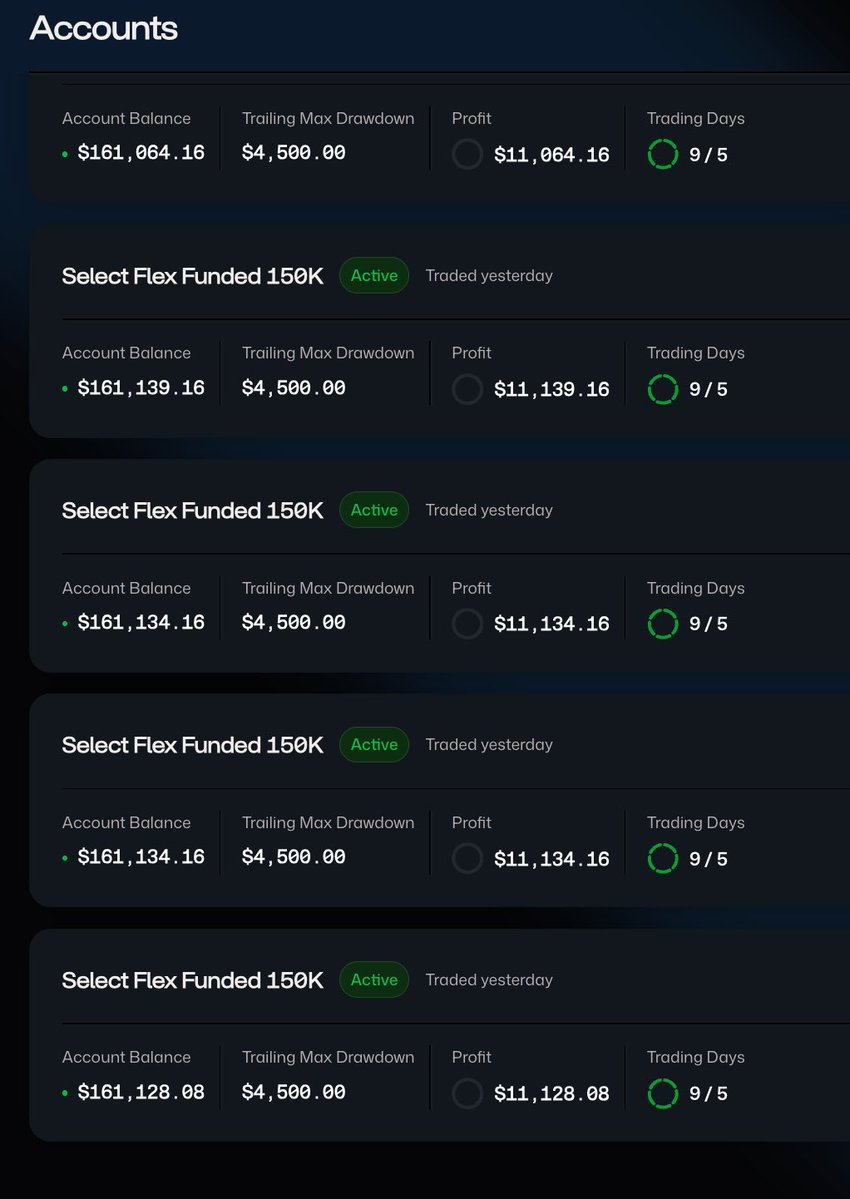Click the Active badge above $161,128.08 balance

pyautogui.click(x=374, y=980)
